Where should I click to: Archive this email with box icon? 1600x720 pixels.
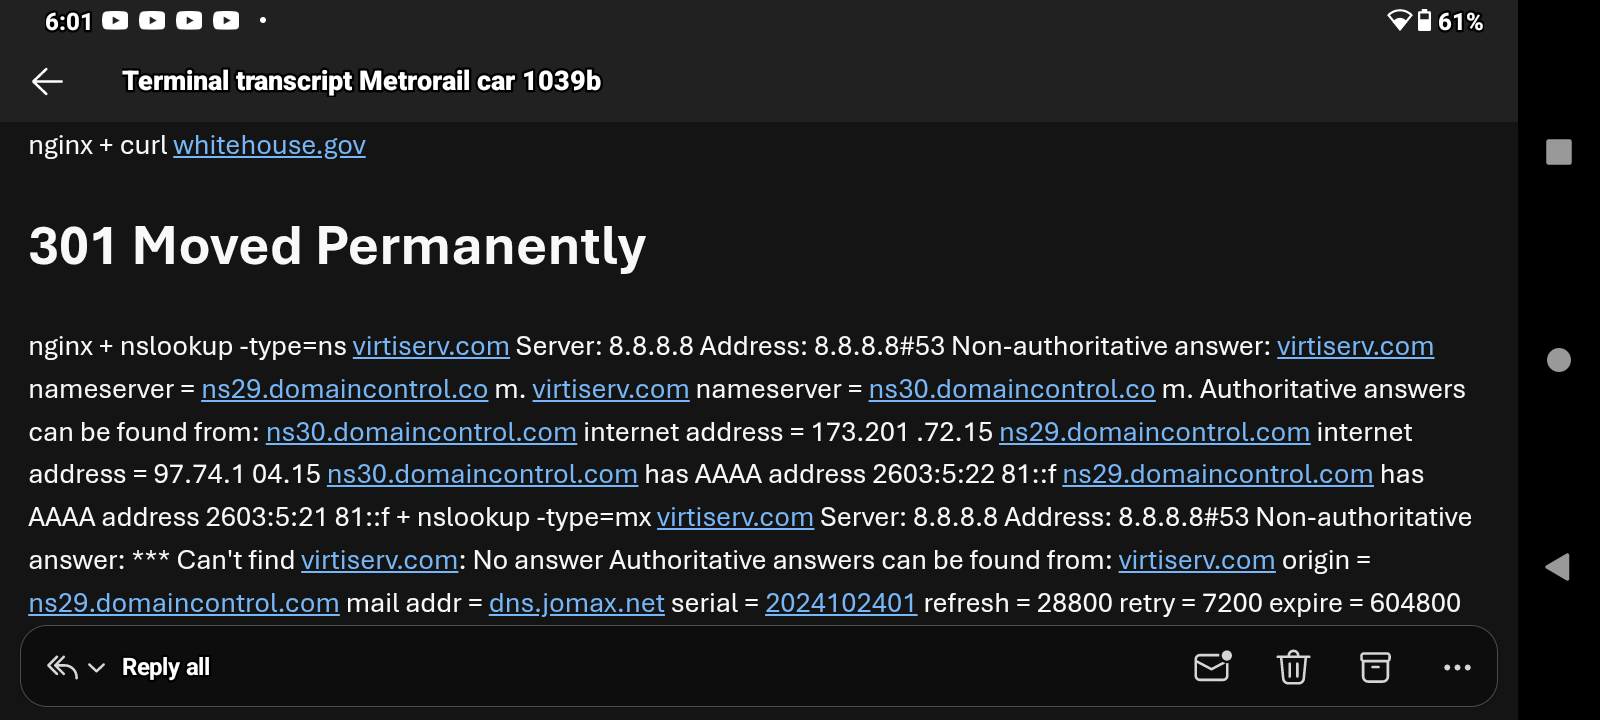[1375, 667]
